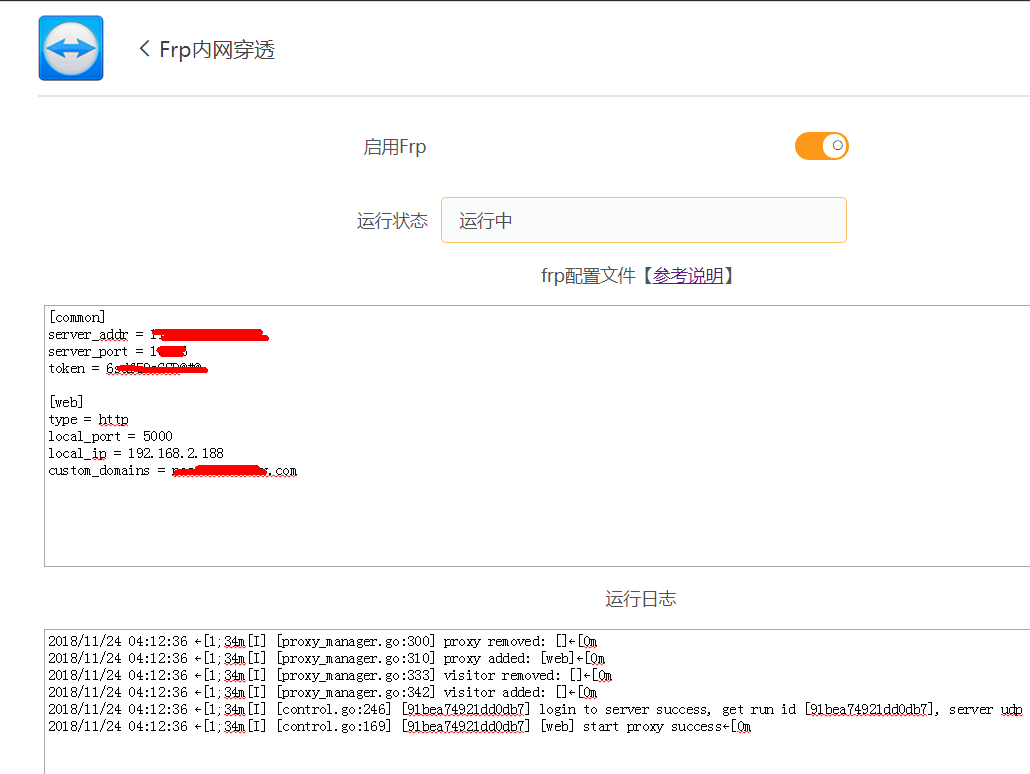Click the 'proxy removed' log line
Image resolution: width=1030 pixels, height=774 pixels.
[323, 641]
